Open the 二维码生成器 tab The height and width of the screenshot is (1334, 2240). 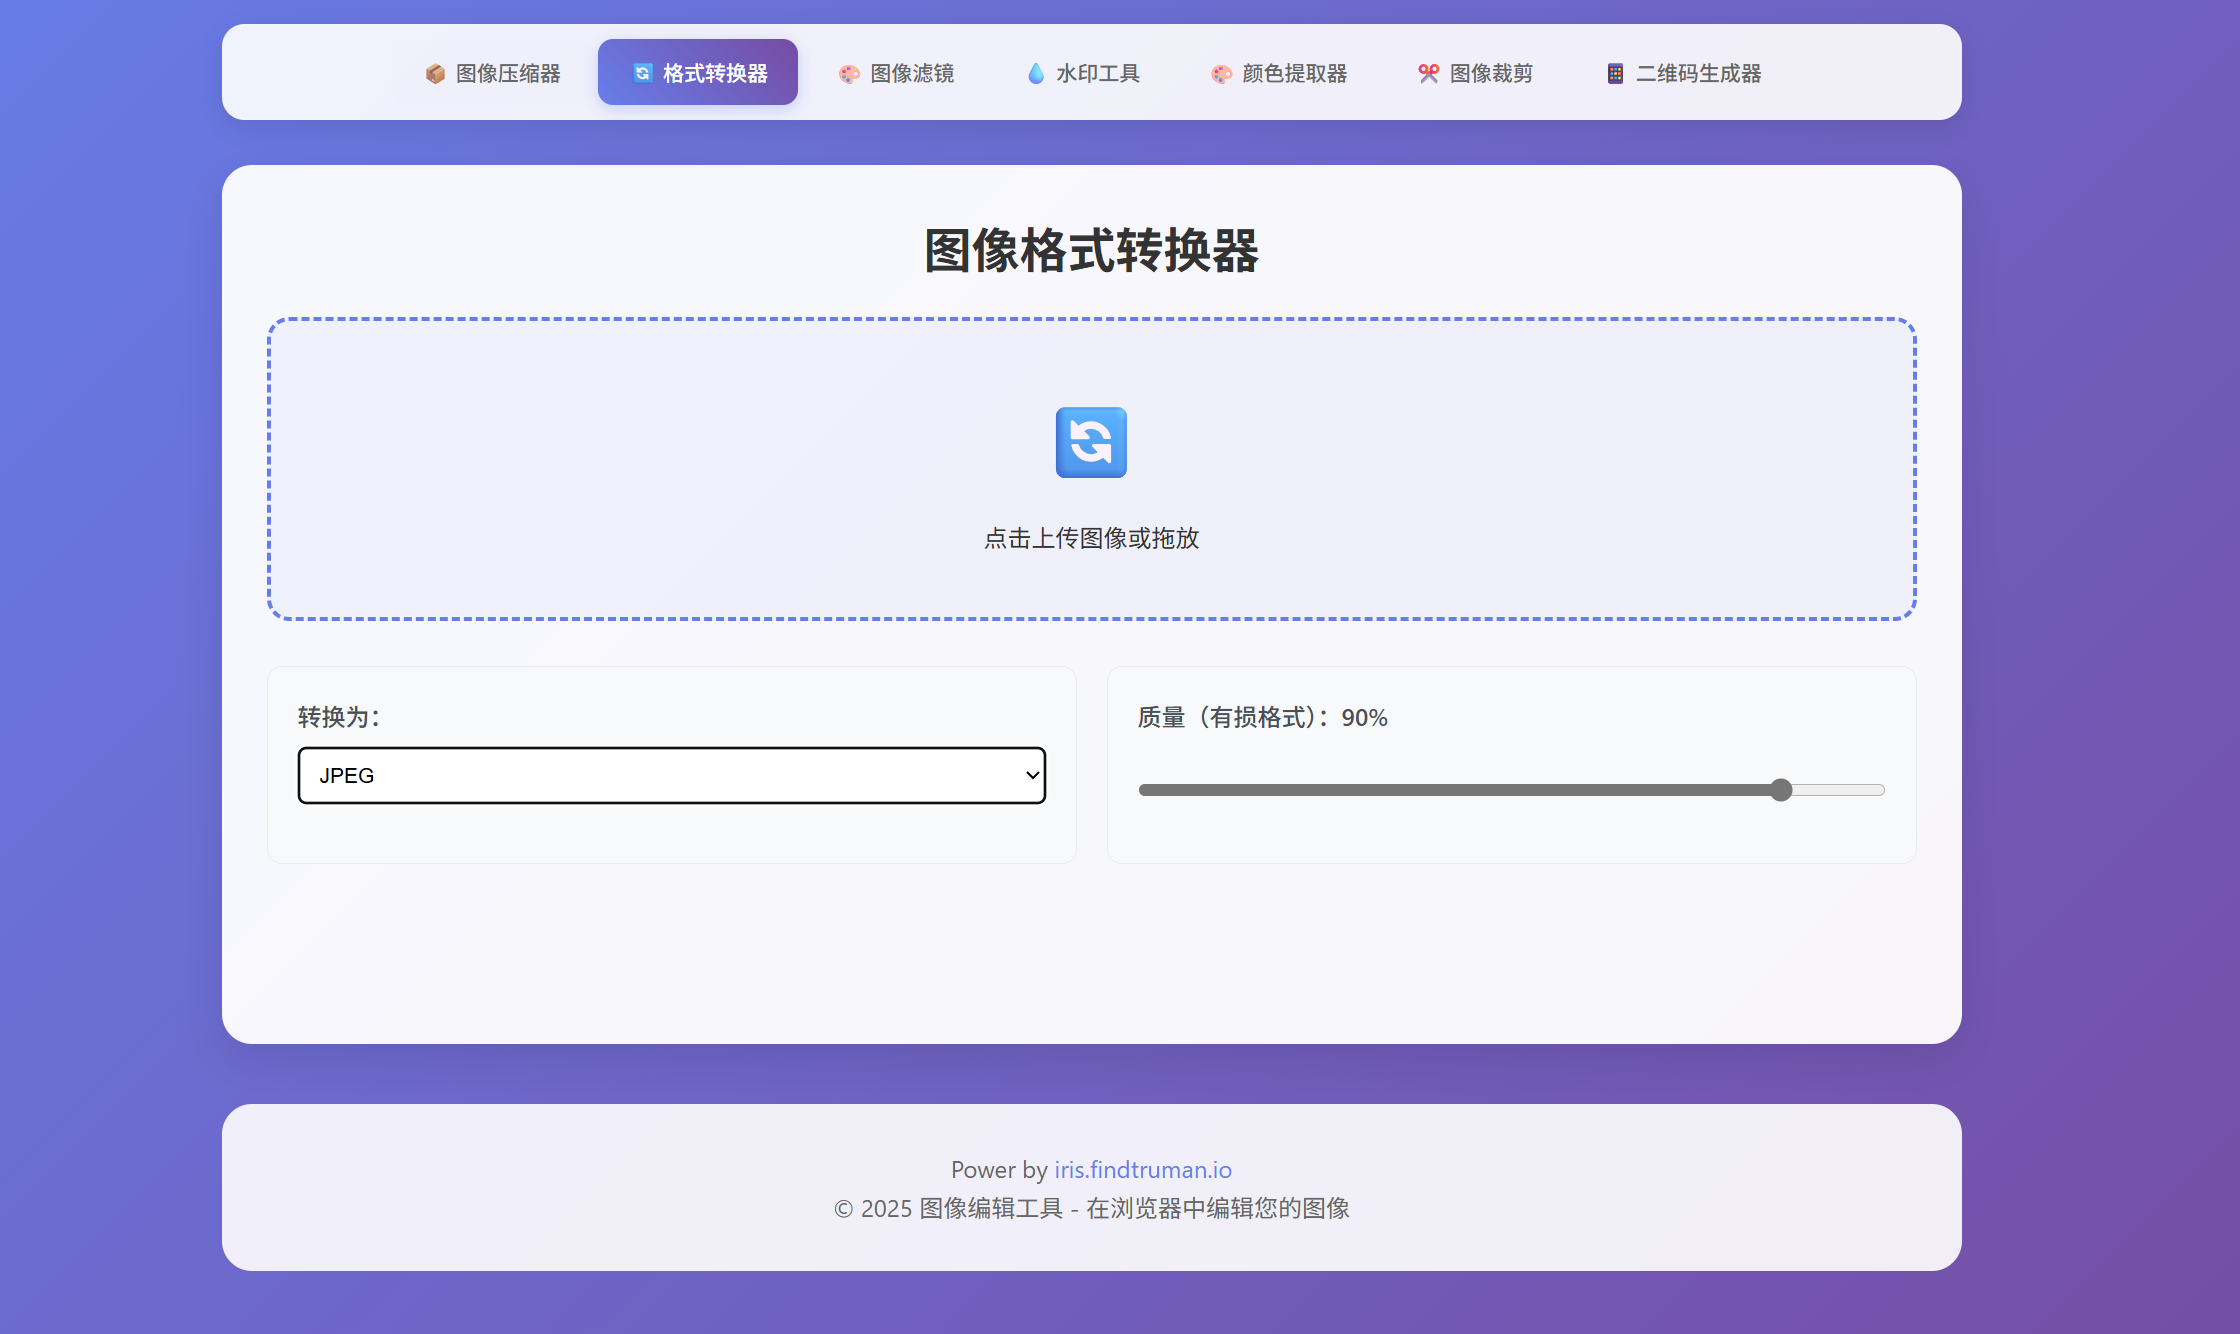coord(1698,73)
